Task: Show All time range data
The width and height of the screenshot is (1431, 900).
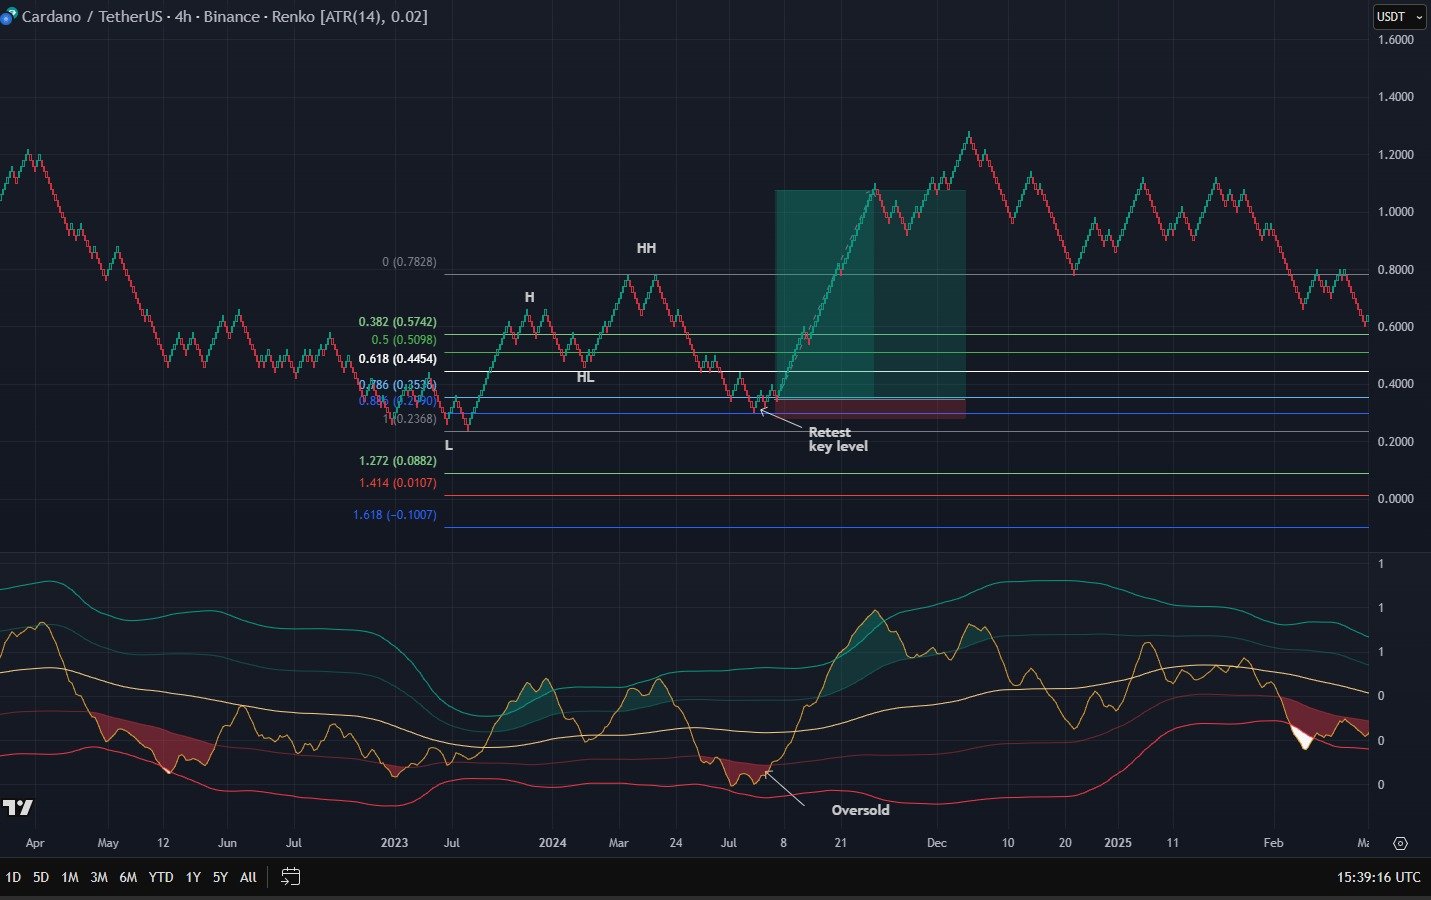Action: click(248, 877)
